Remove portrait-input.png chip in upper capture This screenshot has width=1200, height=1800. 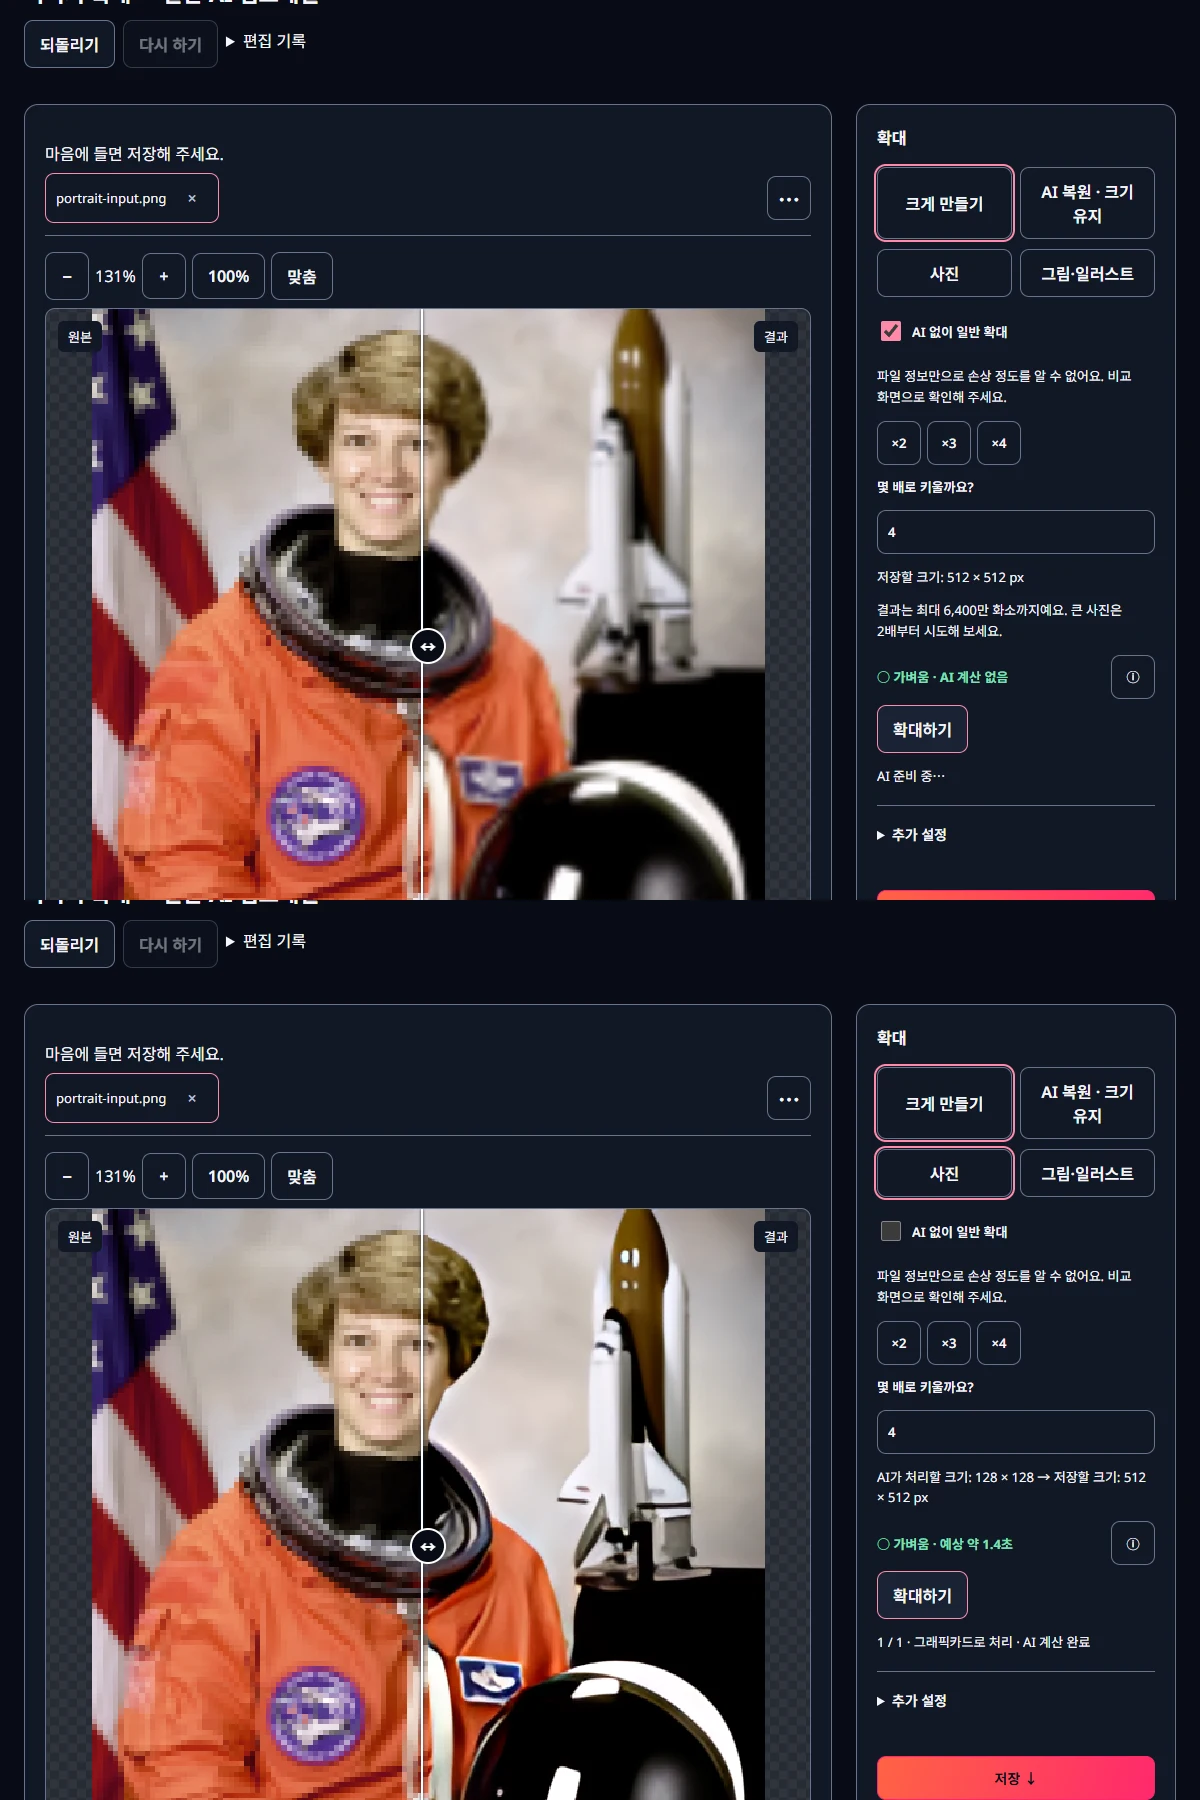pos(192,199)
